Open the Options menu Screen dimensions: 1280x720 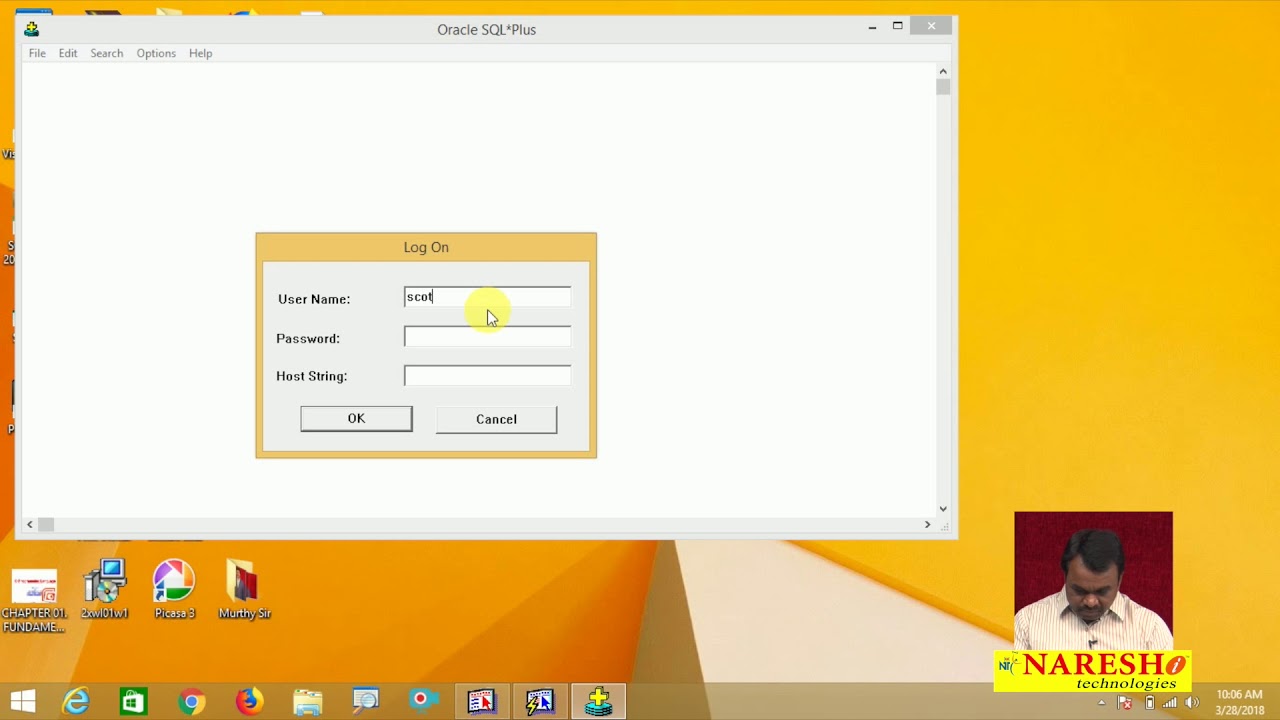156,53
